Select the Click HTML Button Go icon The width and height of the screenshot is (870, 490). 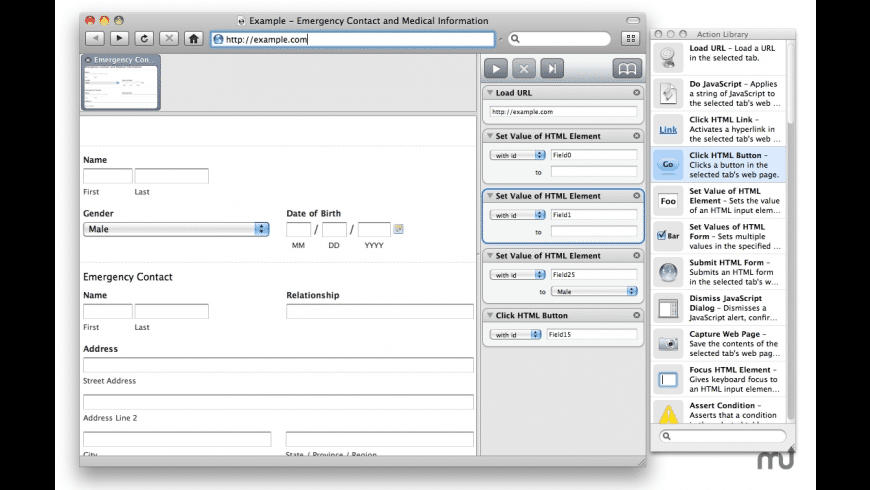click(x=668, y=164)
